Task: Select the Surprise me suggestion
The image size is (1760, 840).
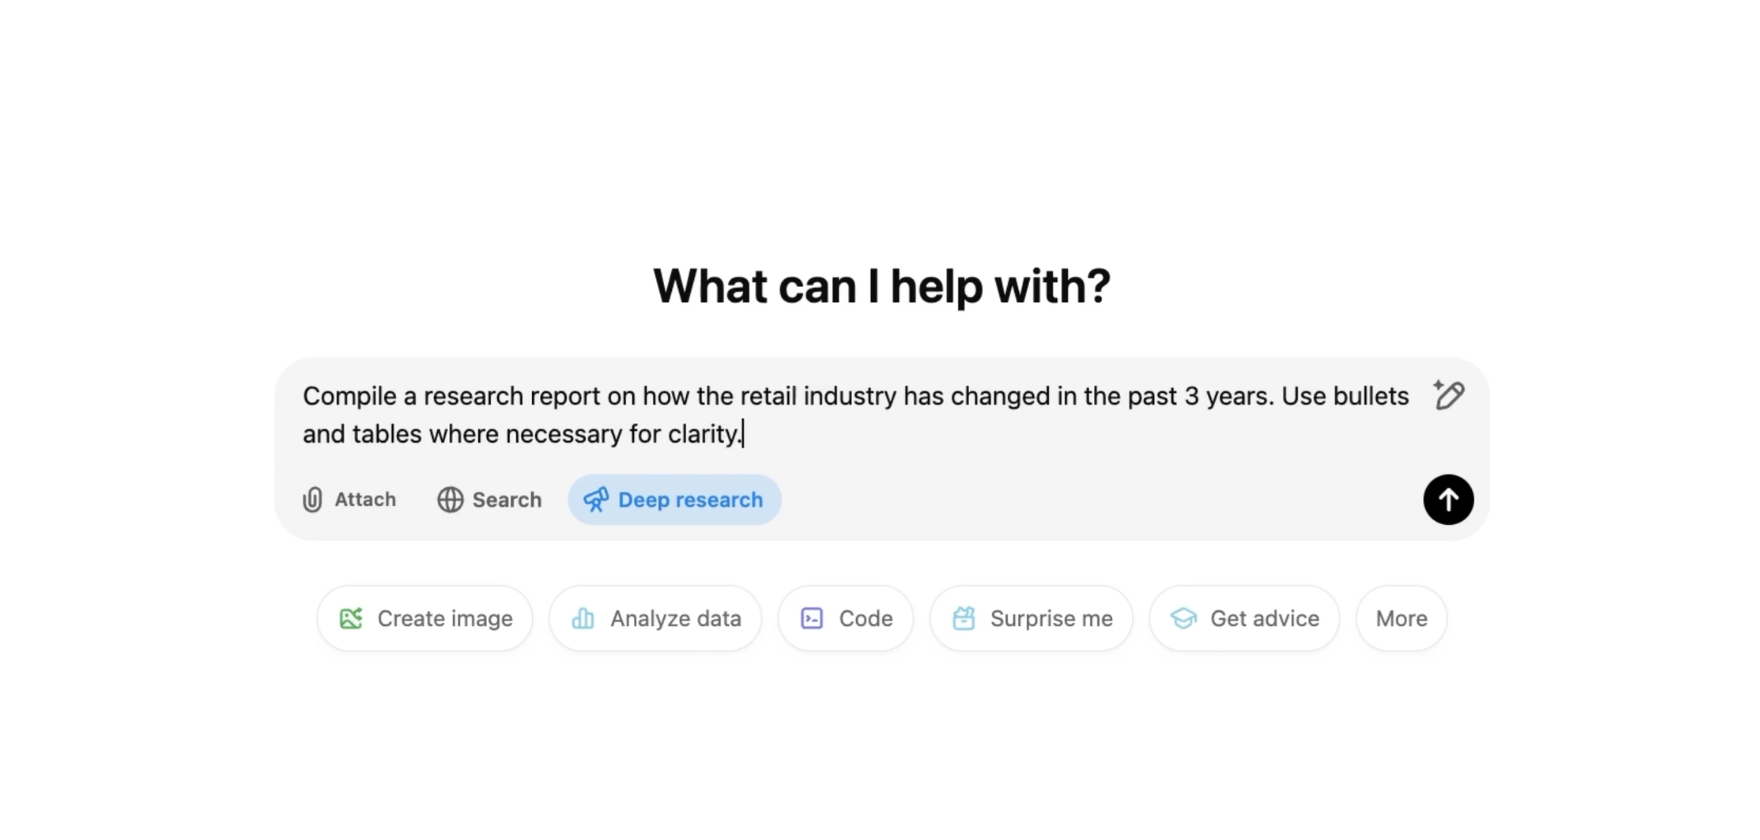Action: pos(1031,619)
